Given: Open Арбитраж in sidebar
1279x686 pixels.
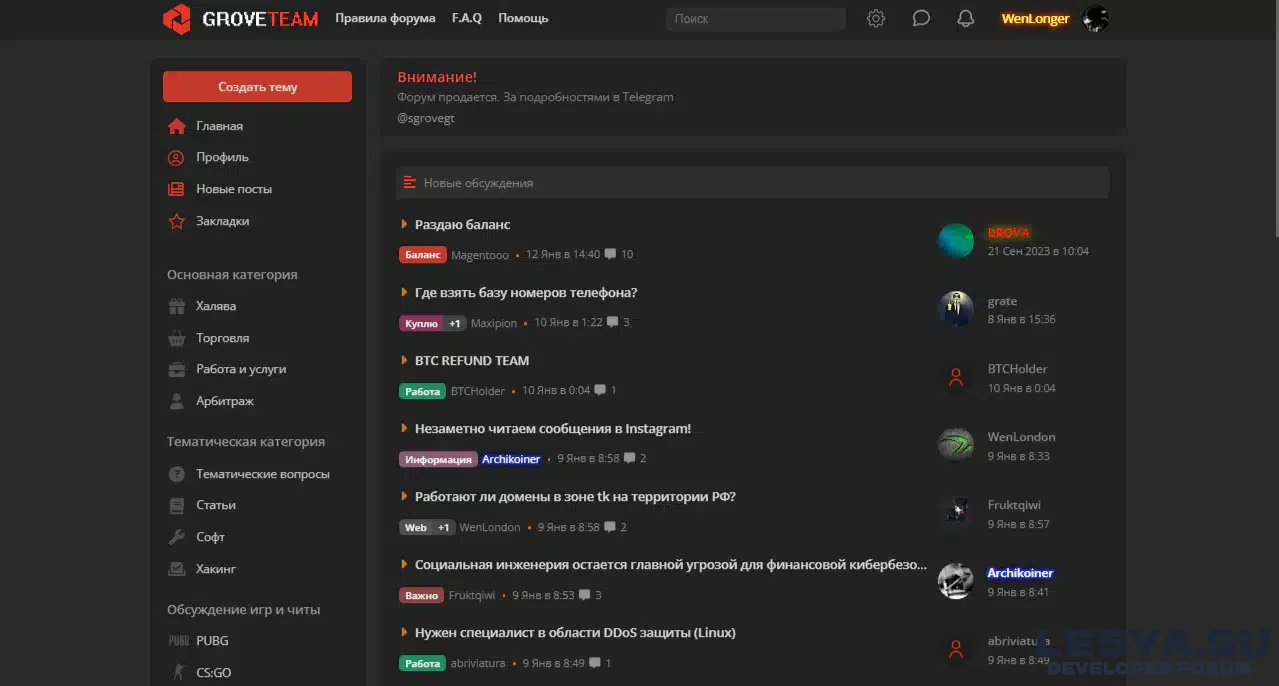Looking at the screenshot, I should click(x=225, y=402).
